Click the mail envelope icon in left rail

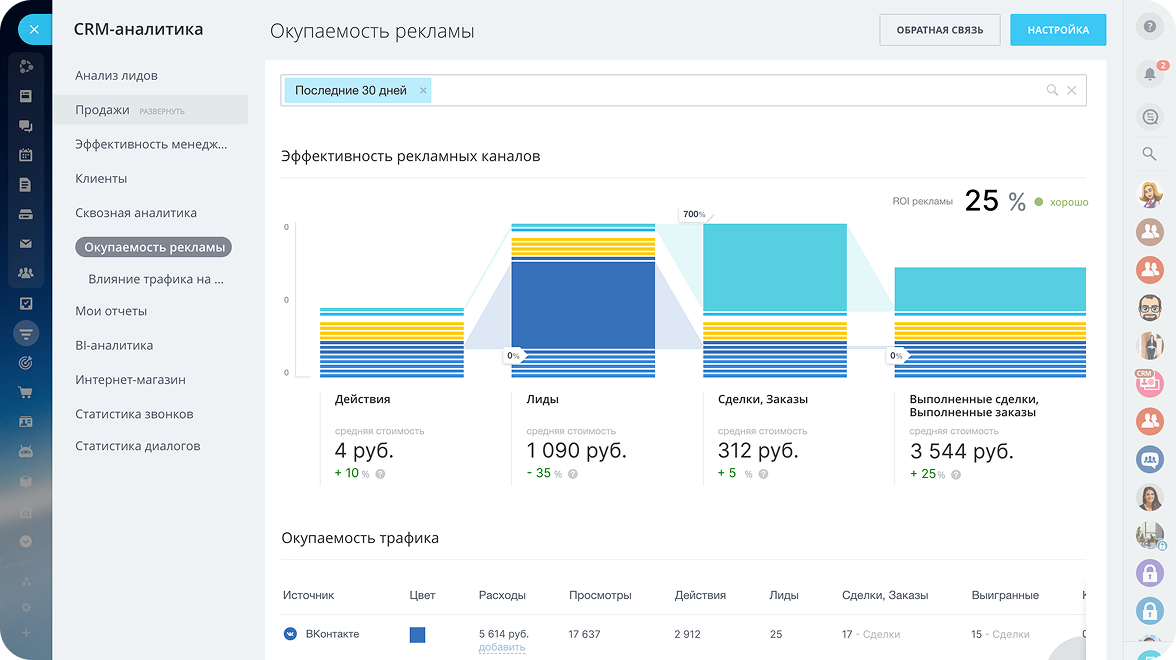pos(26,243)
